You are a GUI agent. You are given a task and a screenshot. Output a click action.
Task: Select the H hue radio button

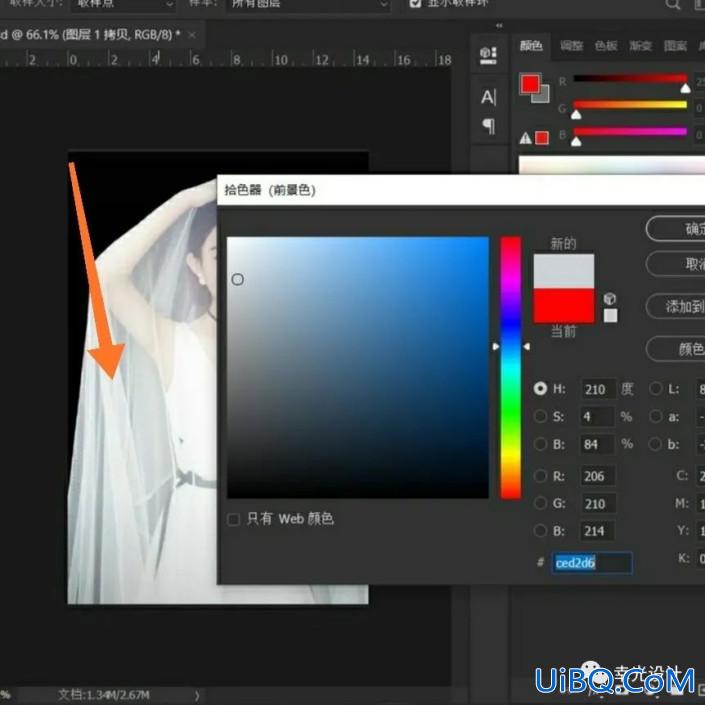click(x=540, y=388)
